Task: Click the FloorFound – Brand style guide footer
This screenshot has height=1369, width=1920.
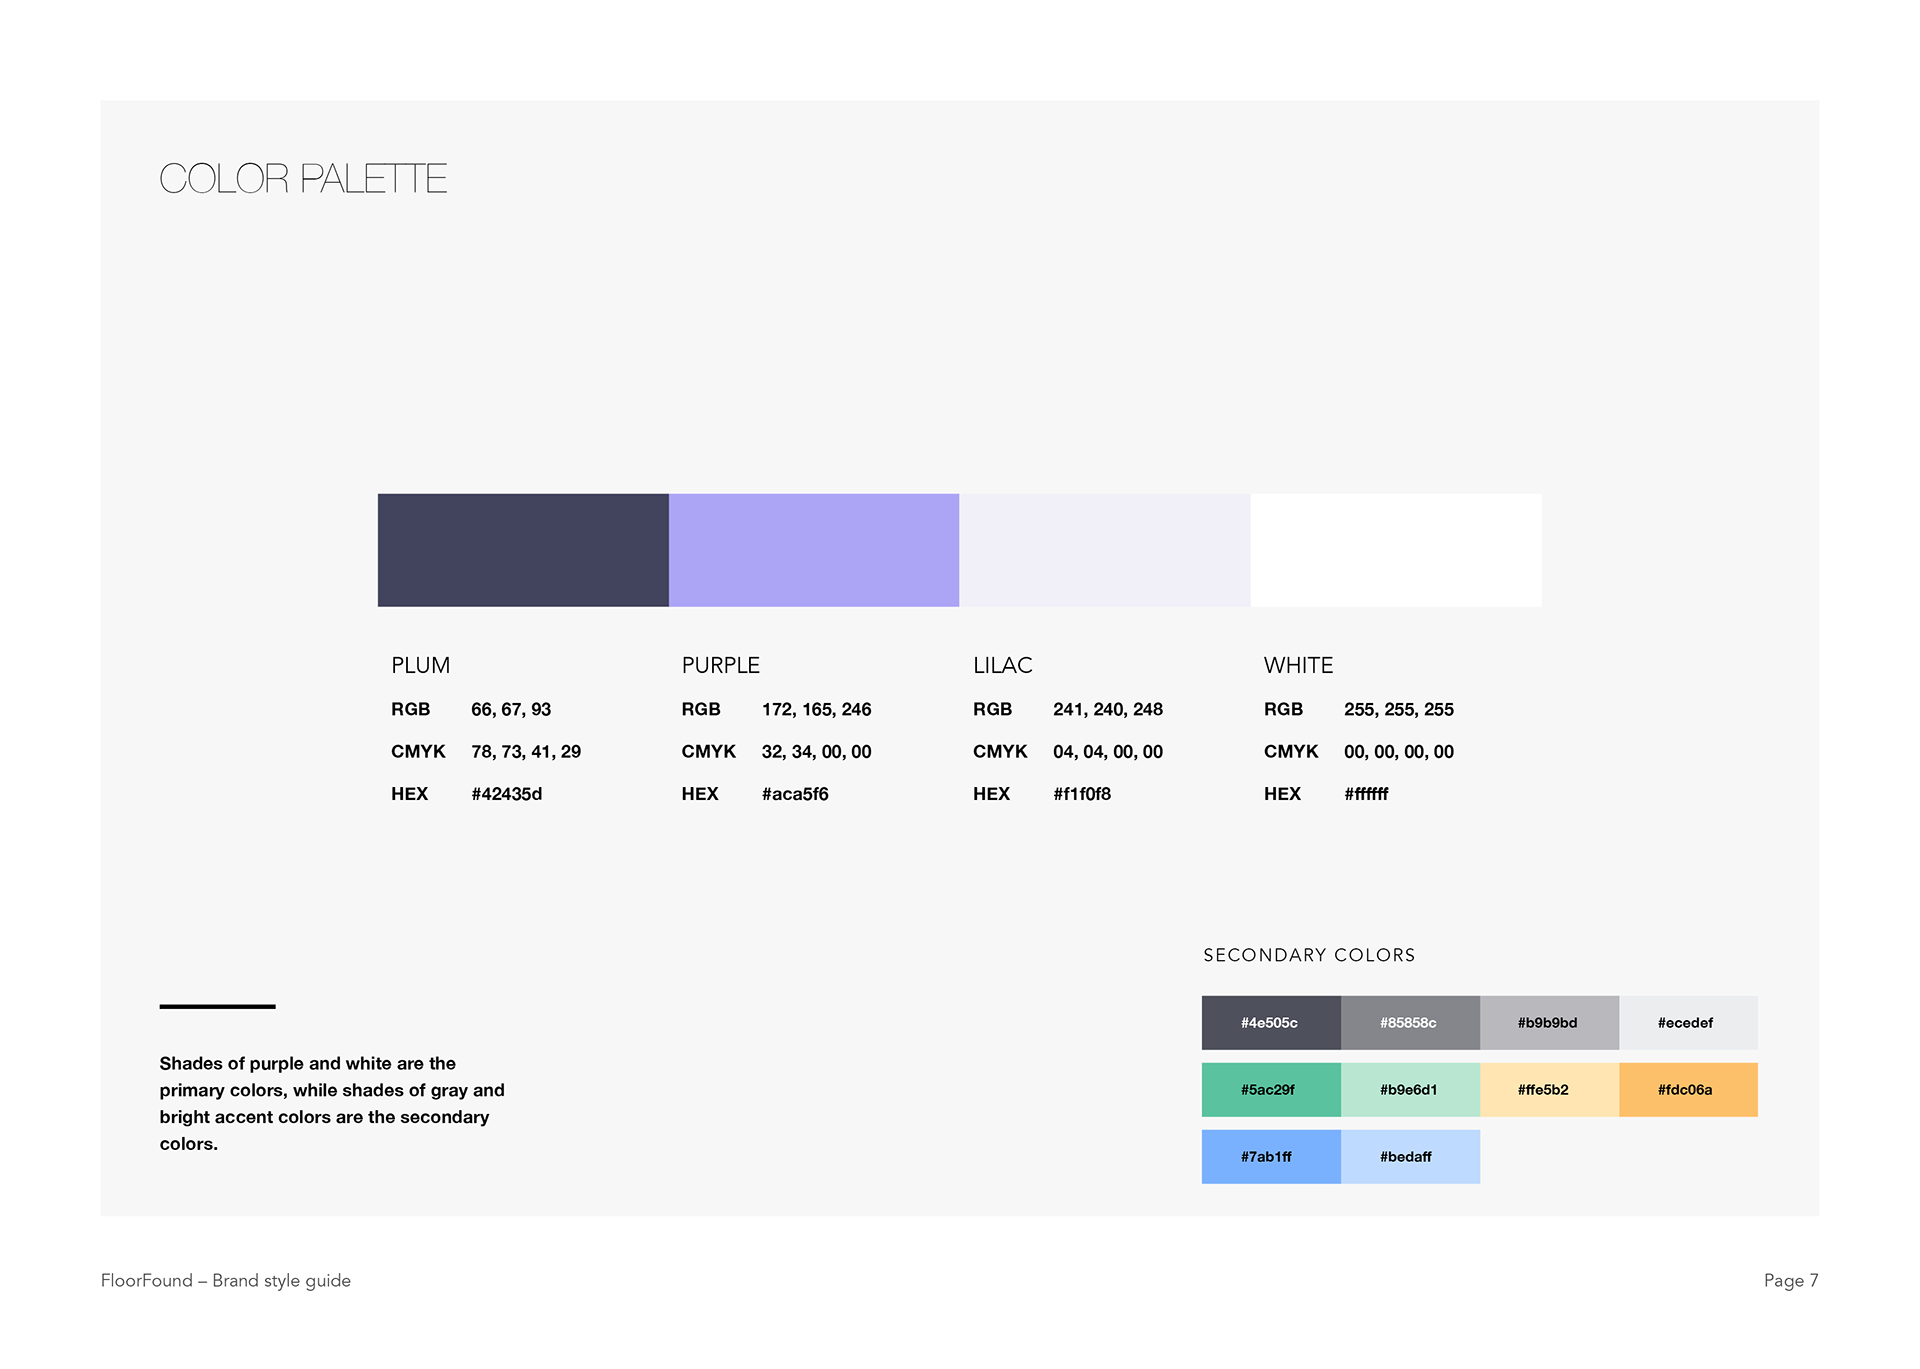Action: pos(226,1280)
